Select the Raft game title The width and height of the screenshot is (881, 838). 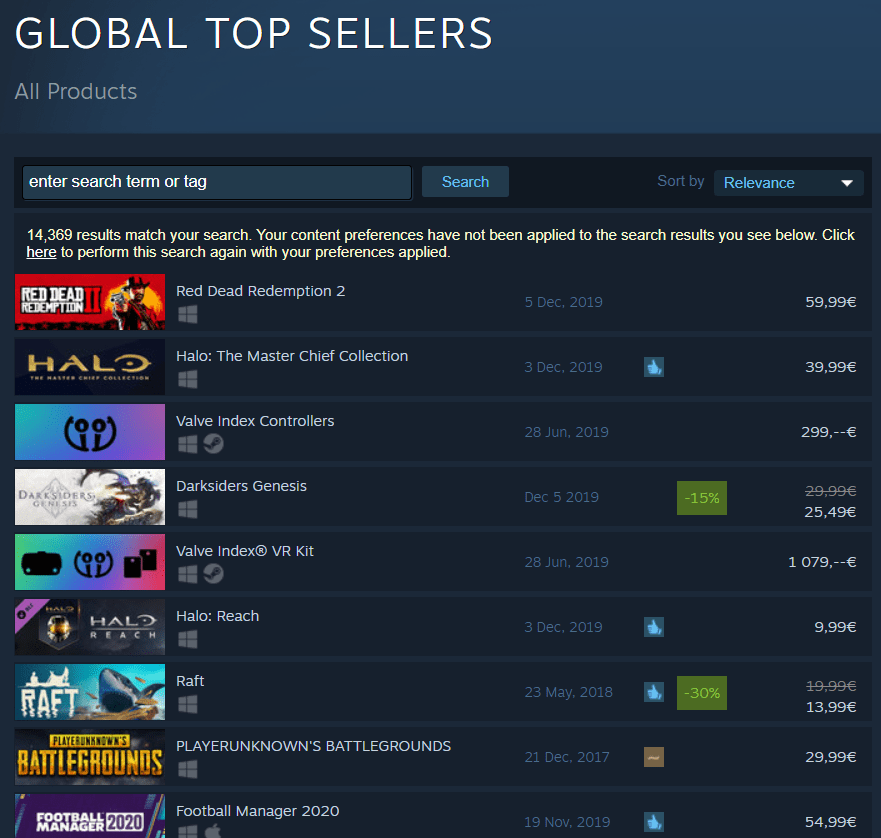[190, 681]
